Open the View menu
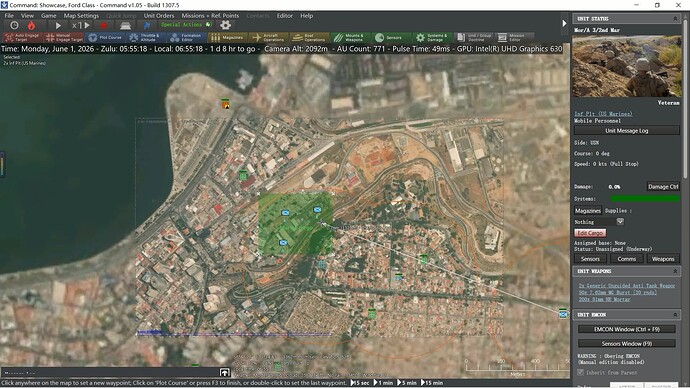Viewport: 690px width, 388px height. 27,15
